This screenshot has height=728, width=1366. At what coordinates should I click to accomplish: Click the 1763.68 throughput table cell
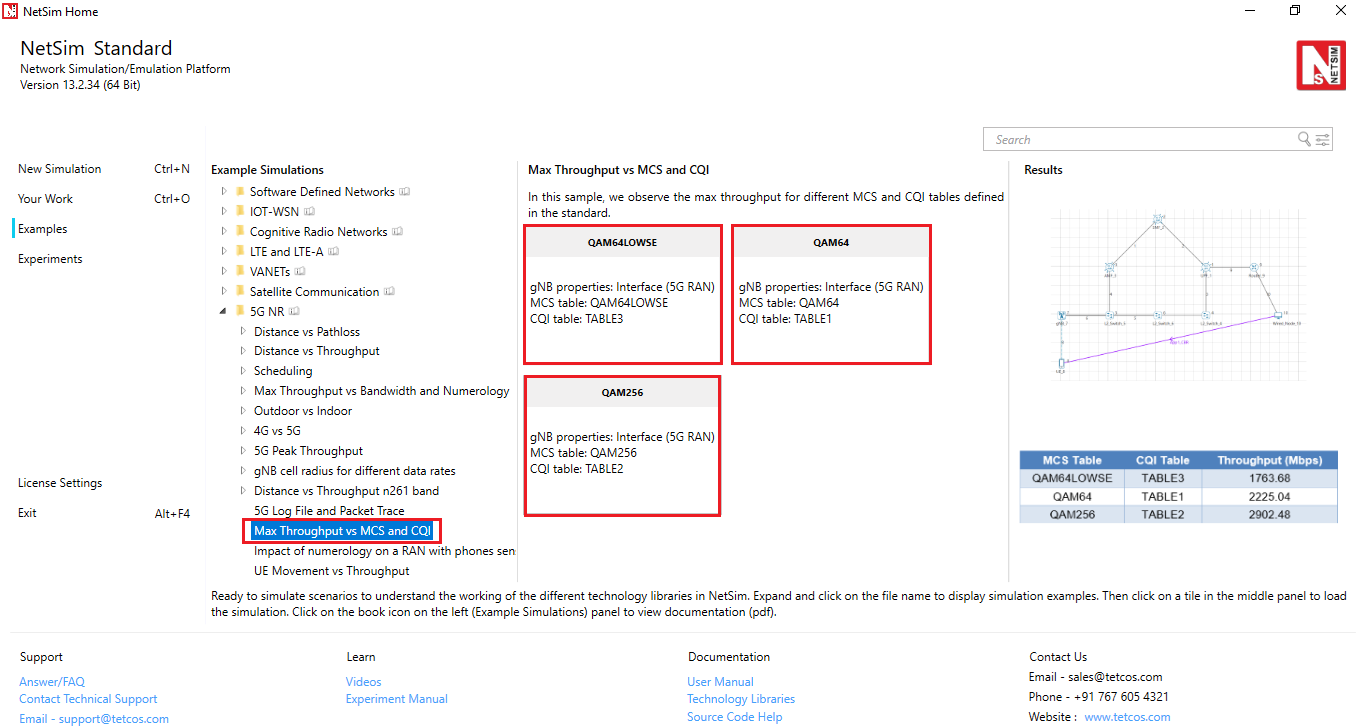coord(1269,478)
